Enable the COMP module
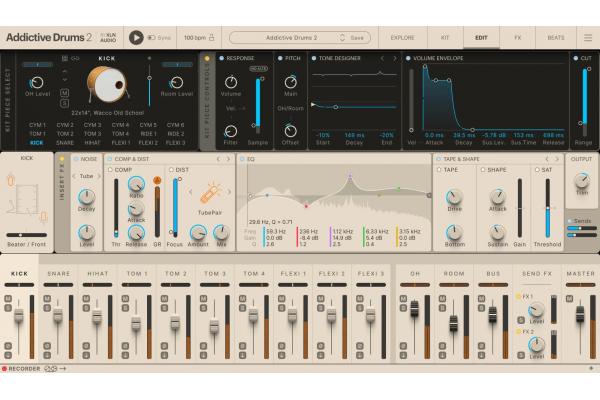600x400 pixels. pos(111,170)
